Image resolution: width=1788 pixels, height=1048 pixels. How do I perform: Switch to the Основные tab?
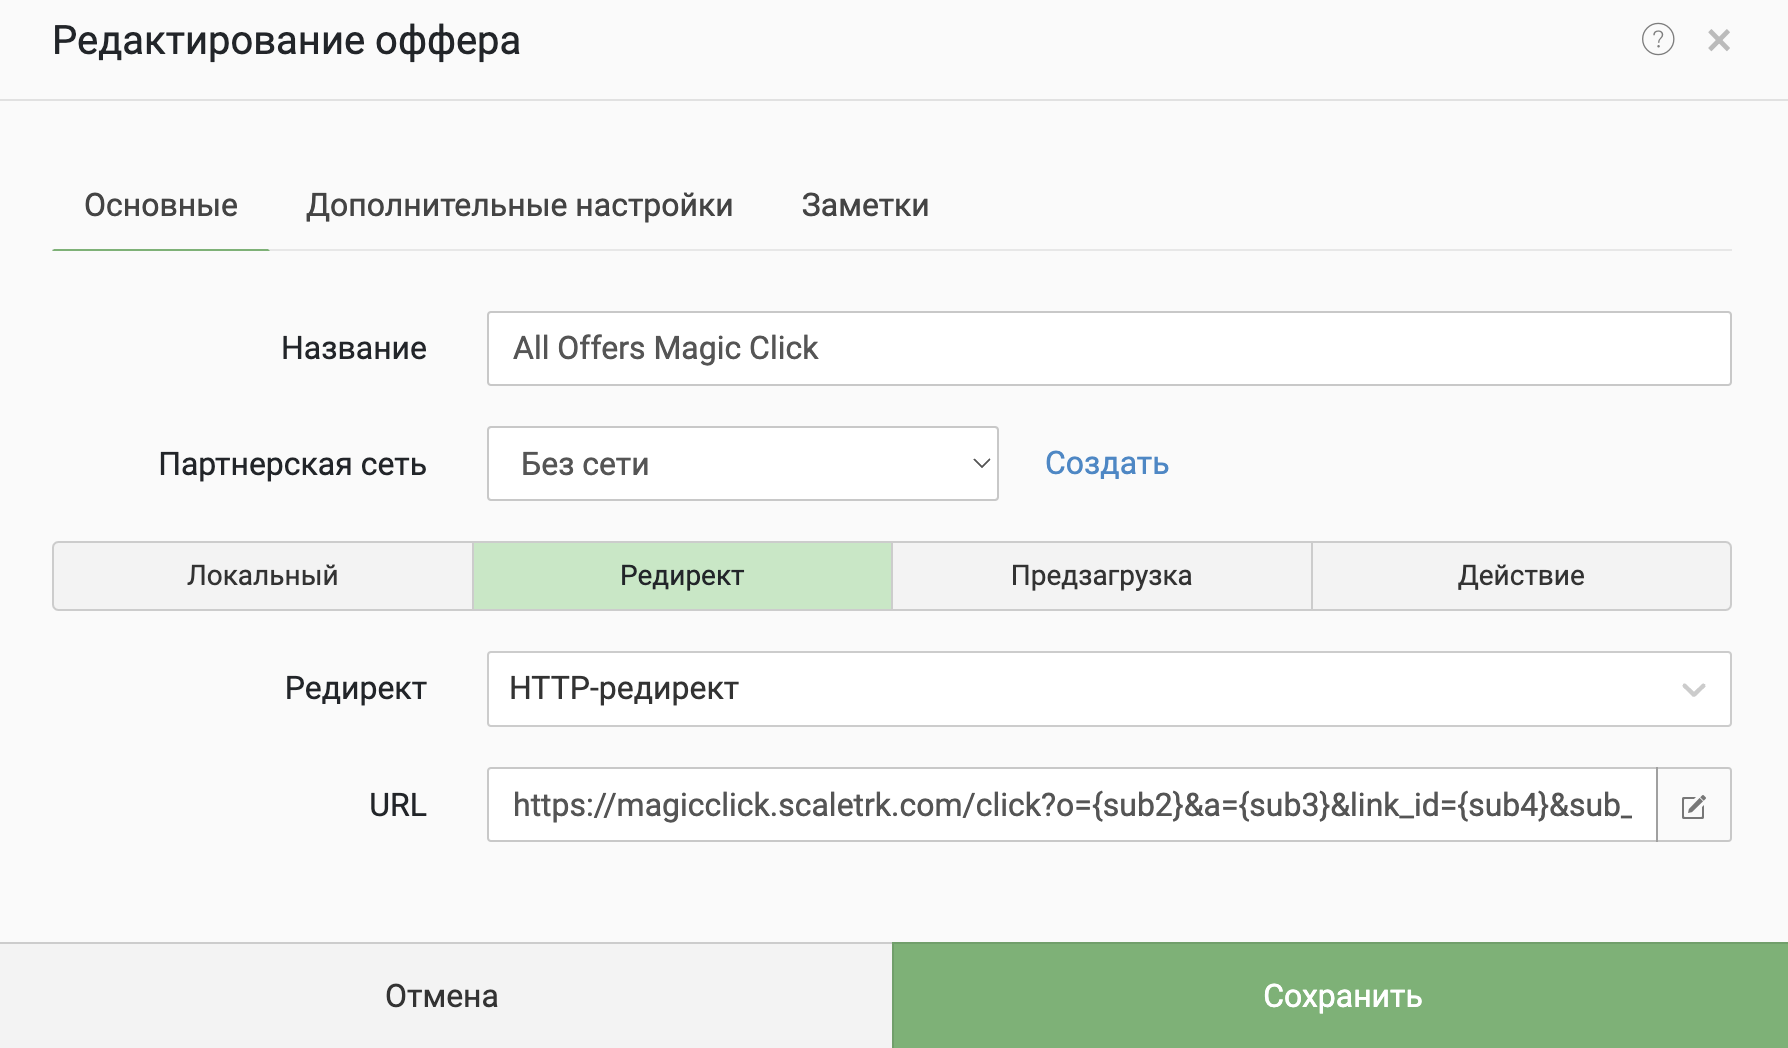point(161,206)
